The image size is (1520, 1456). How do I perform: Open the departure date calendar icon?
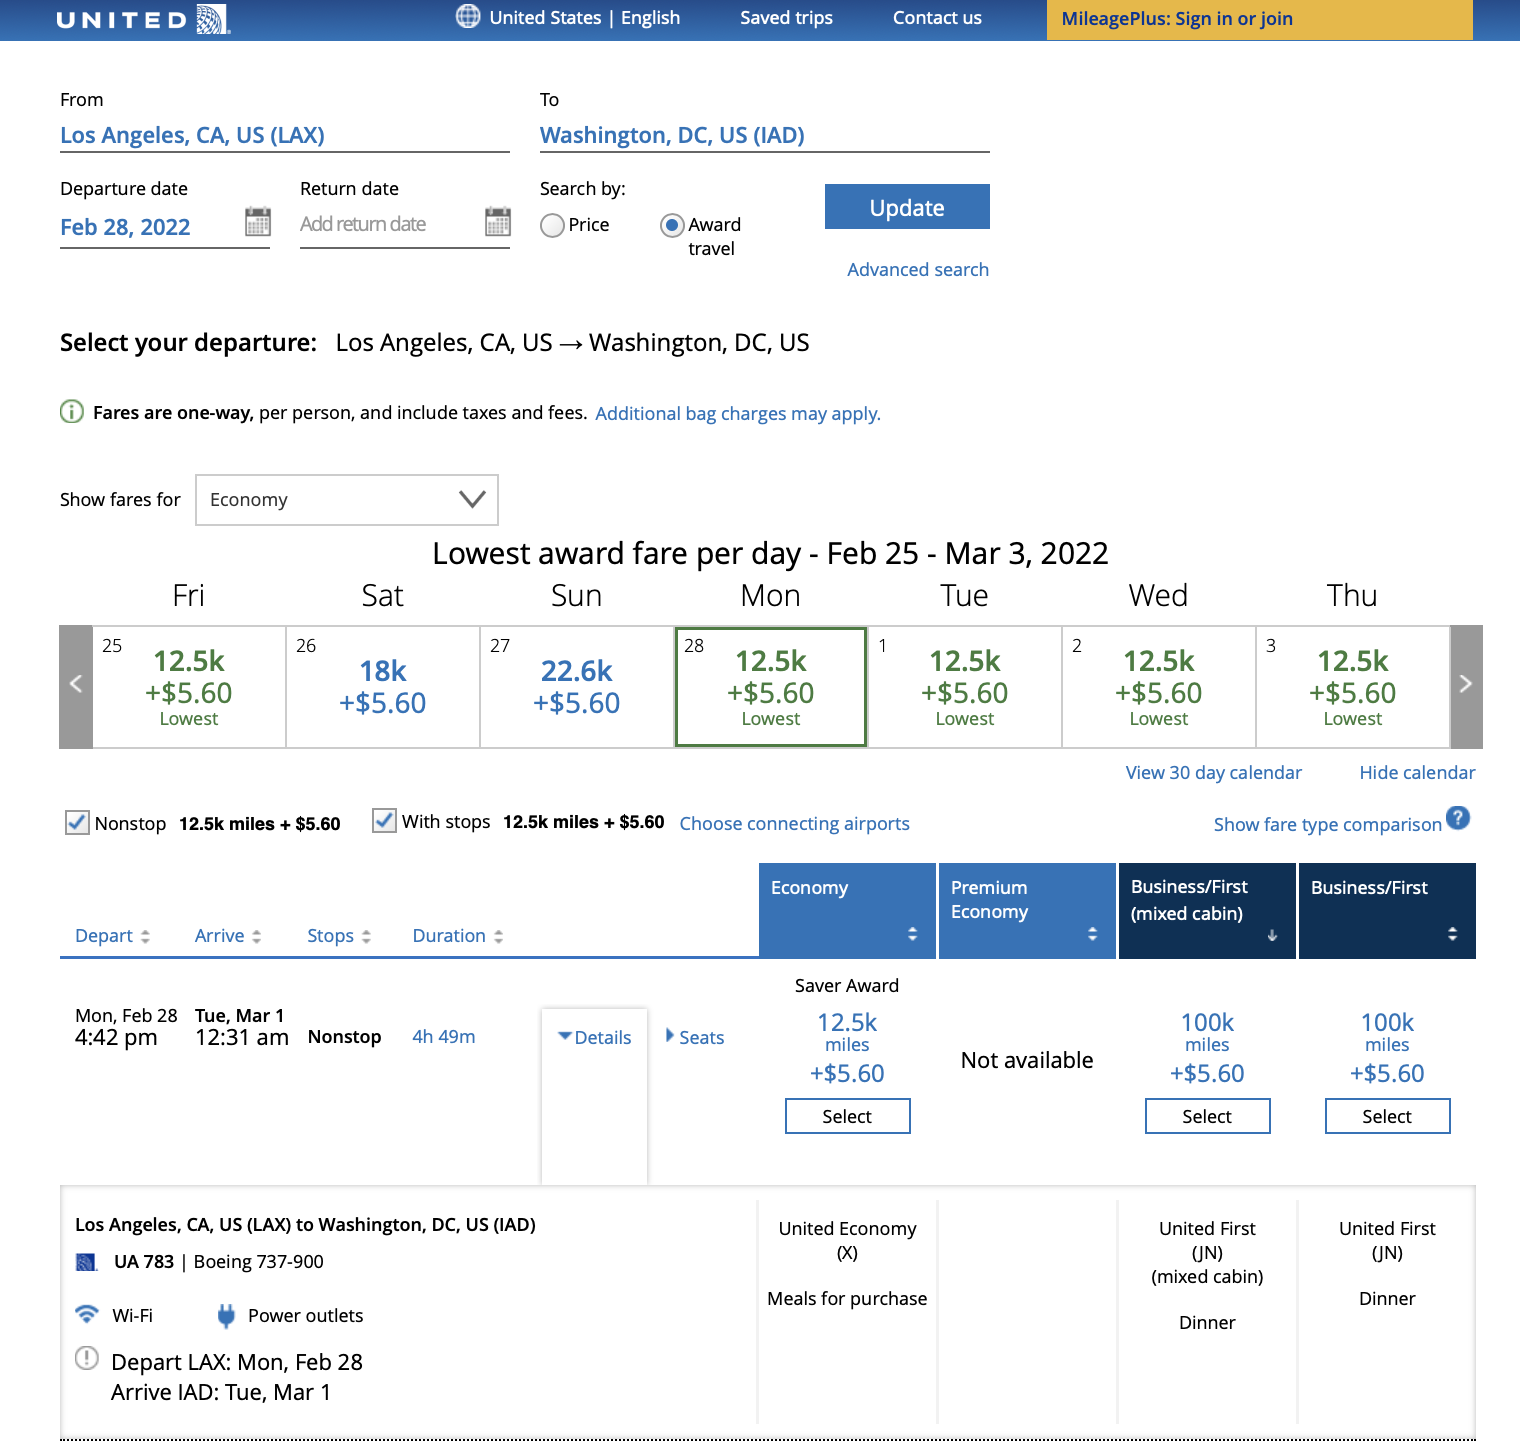click(x=258, y=221)
